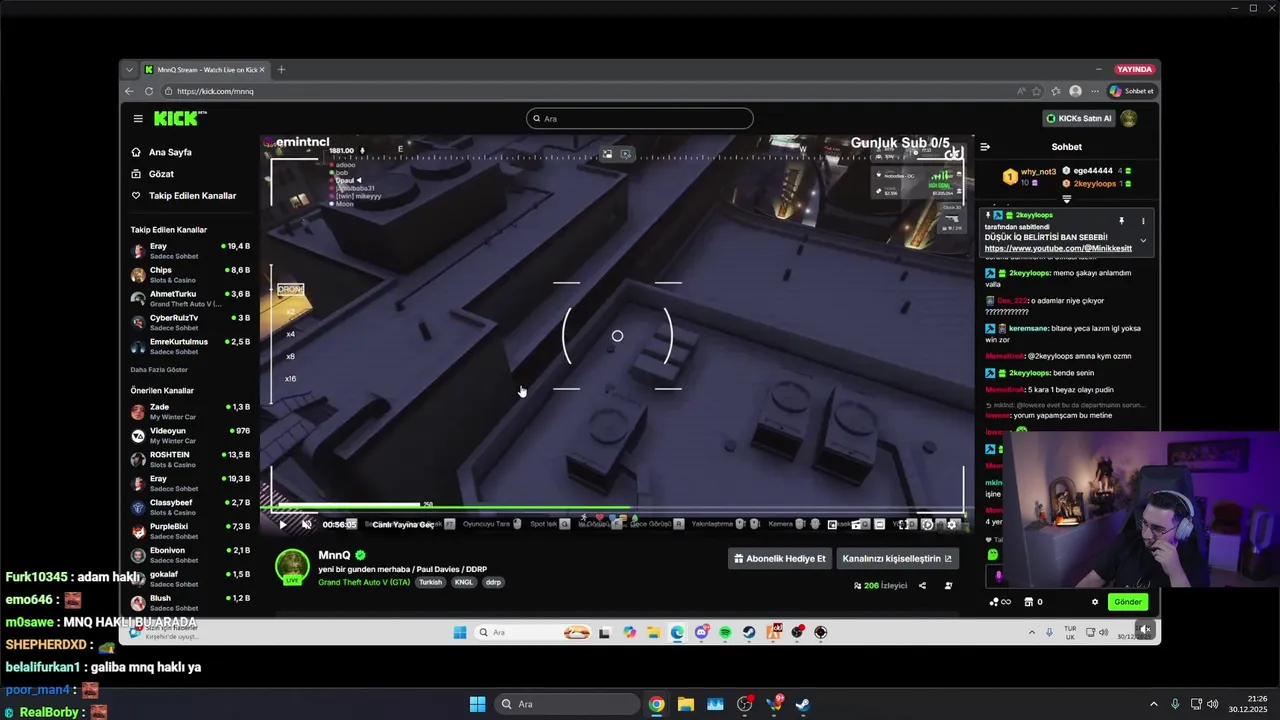Click the bottom taskbar Ara search box

click(x=566, y=704)
